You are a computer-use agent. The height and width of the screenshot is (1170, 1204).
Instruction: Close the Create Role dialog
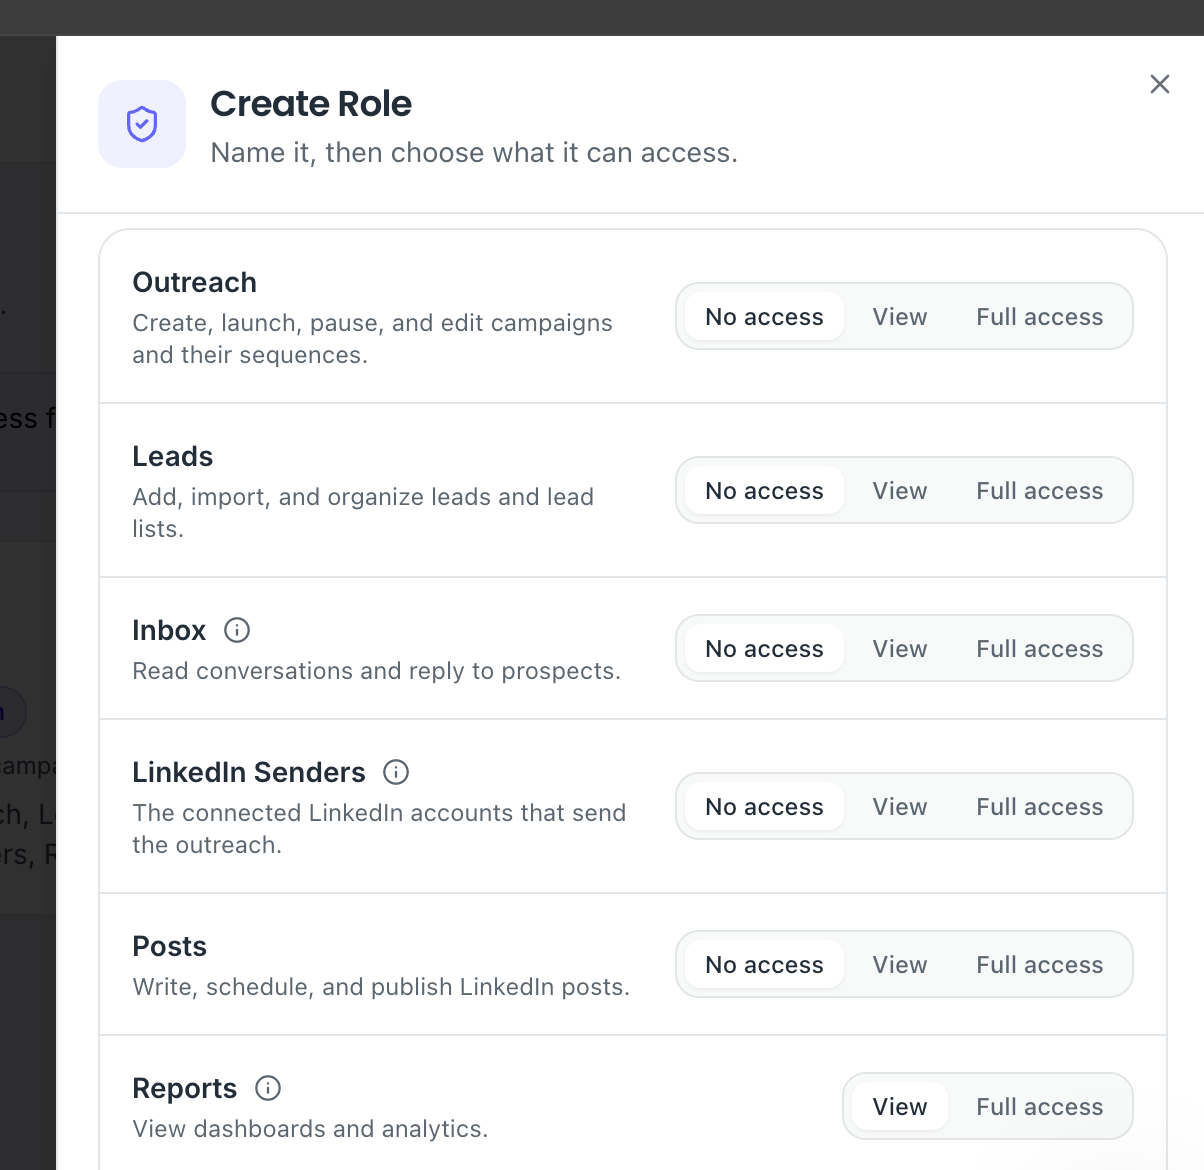coord(1160,84)
